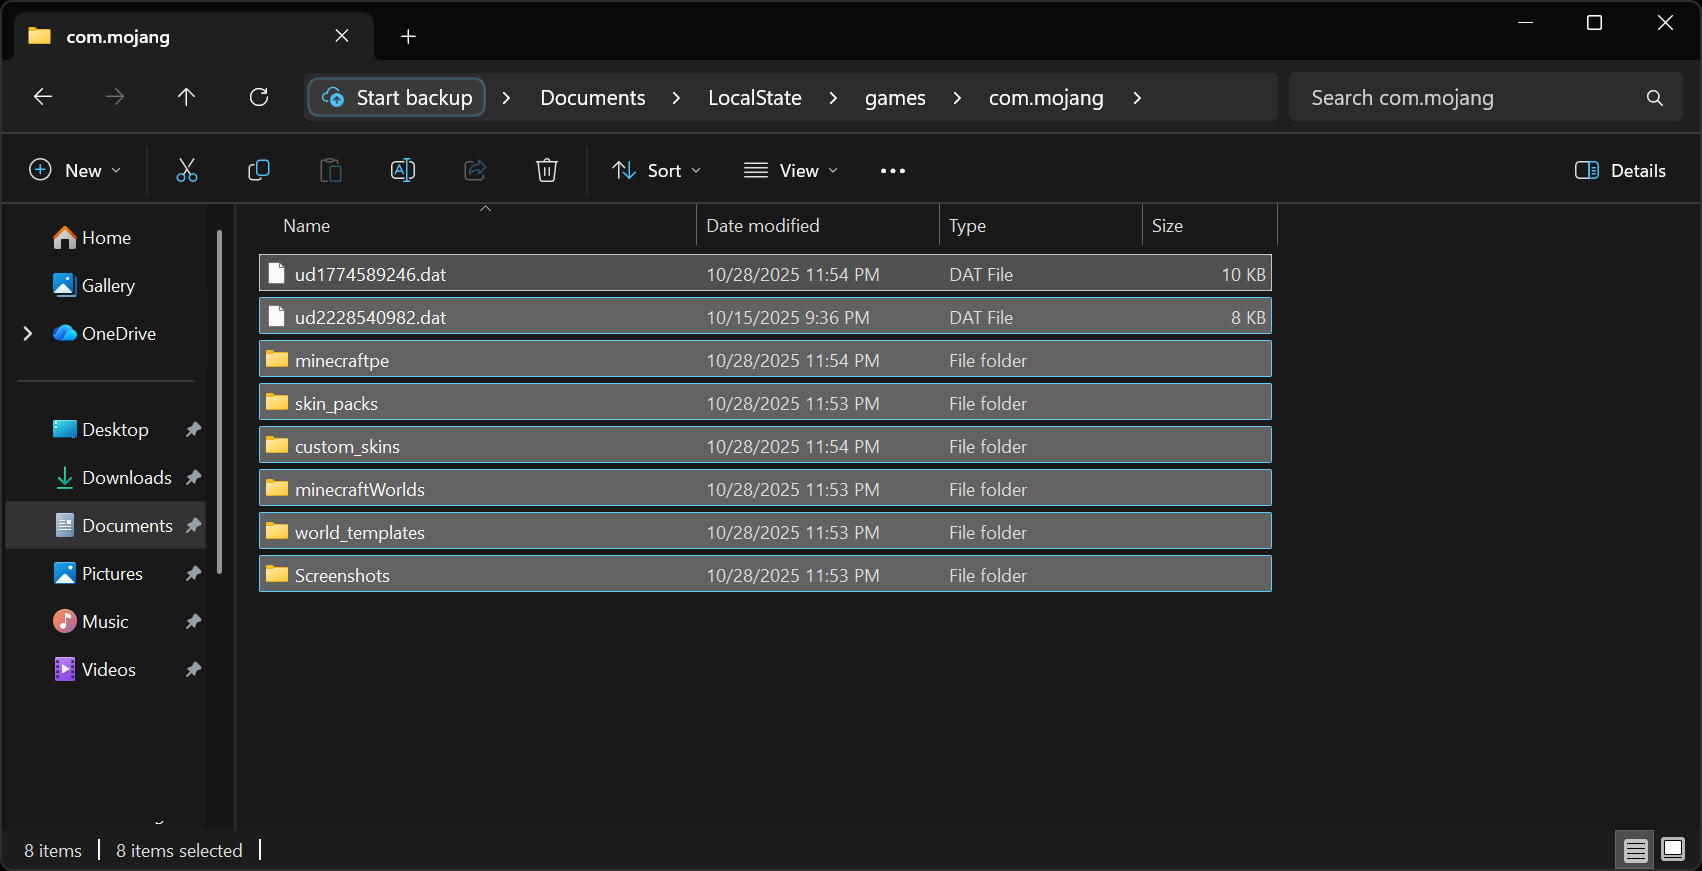Navigate to LocalState breadcrumb
The width and height of the screenshot is (1702, 871).
click(x=755, y=98)
